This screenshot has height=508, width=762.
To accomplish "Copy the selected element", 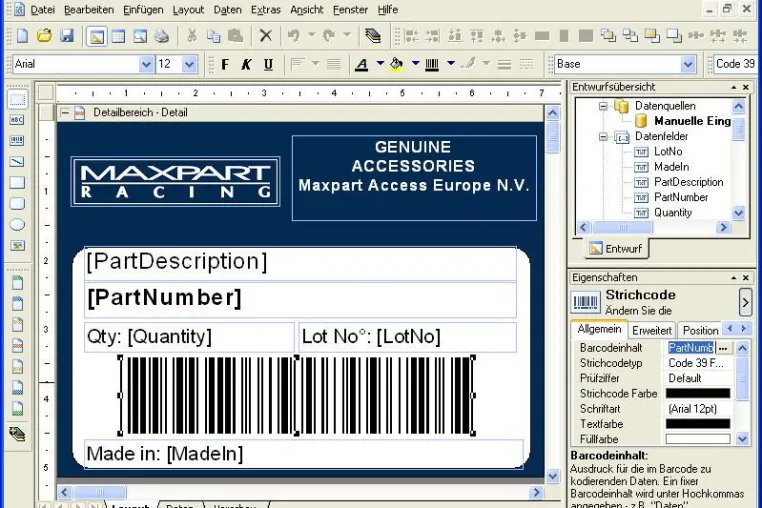I will (x=213, y=35).
